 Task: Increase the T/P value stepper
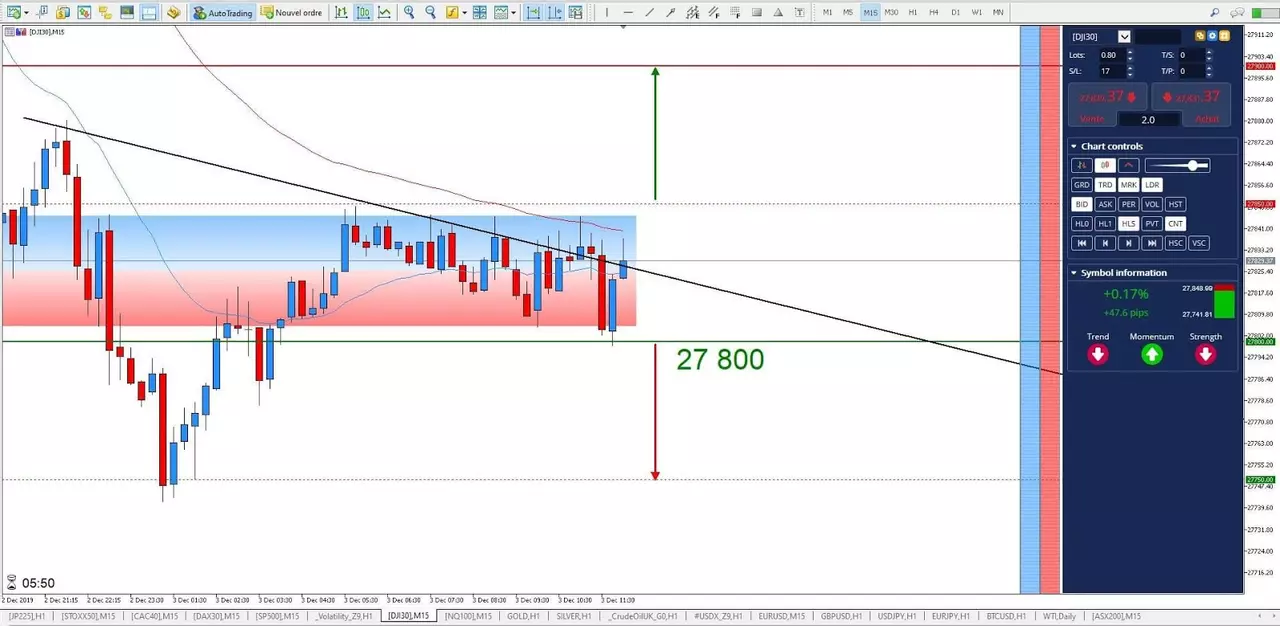pyautogui.click(x=1209, y=68)
